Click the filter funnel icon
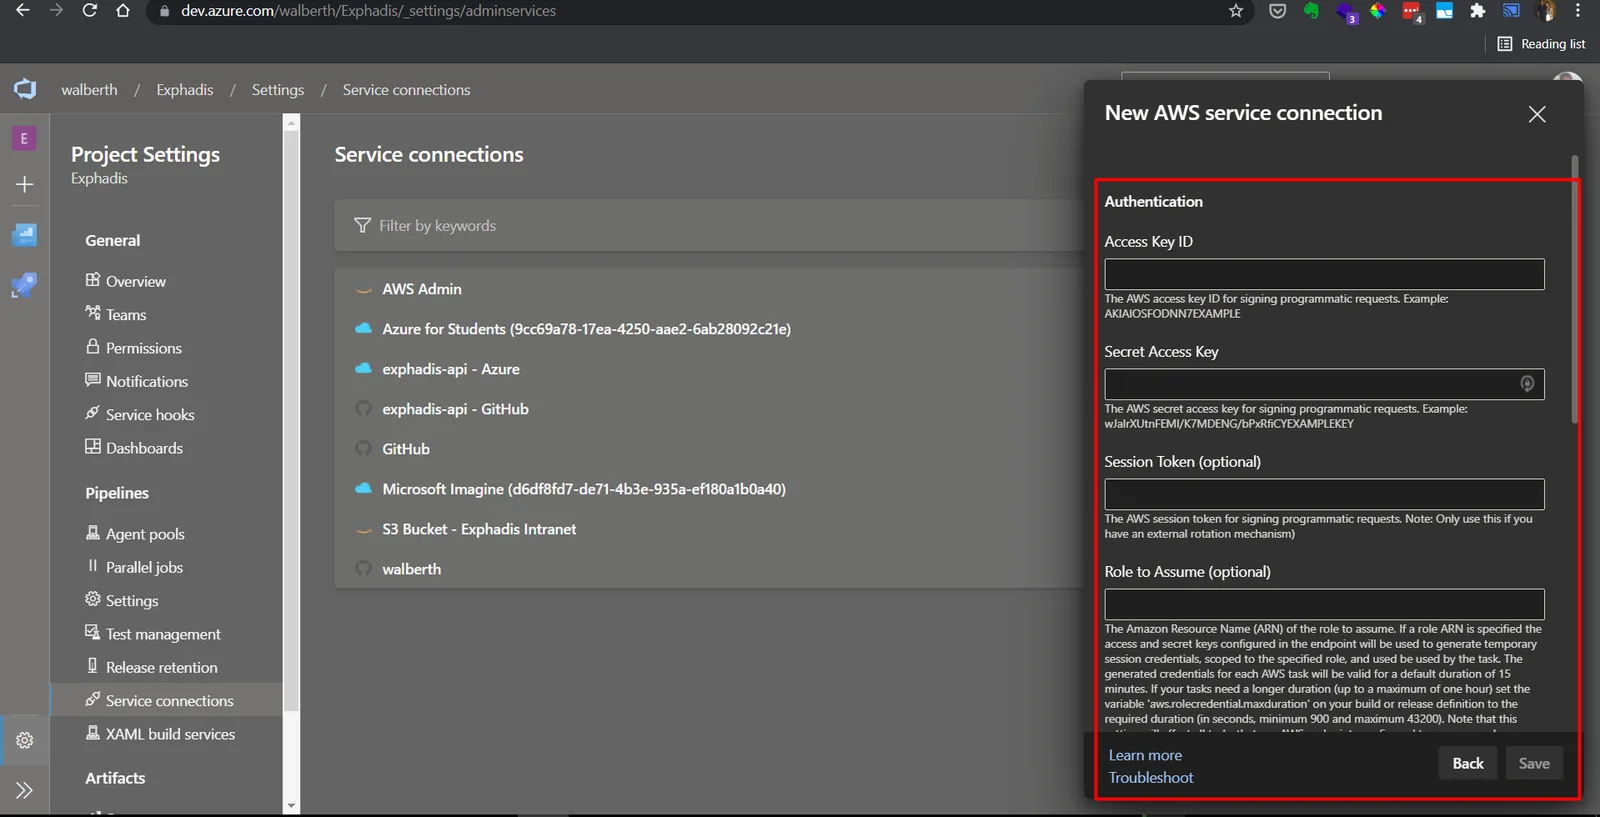Screen dimensions: 1600x817 tap(362, 225)
